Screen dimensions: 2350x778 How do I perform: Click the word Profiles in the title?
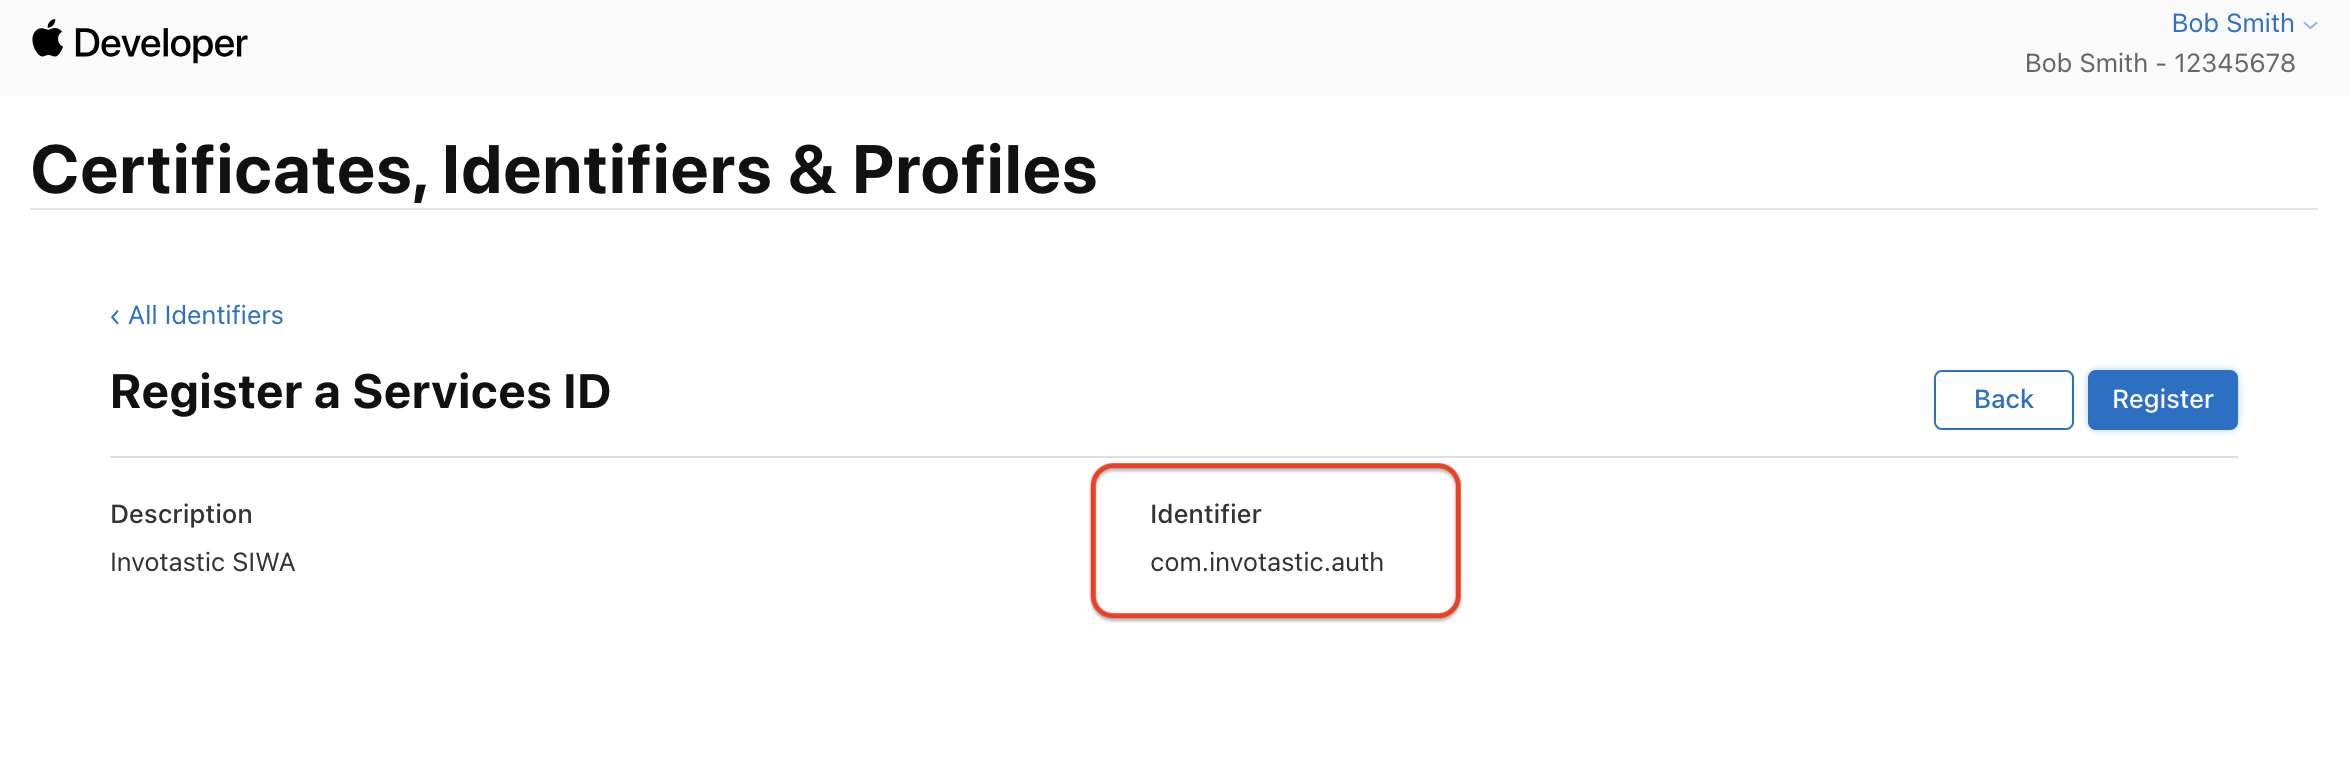tap(974, 169)
